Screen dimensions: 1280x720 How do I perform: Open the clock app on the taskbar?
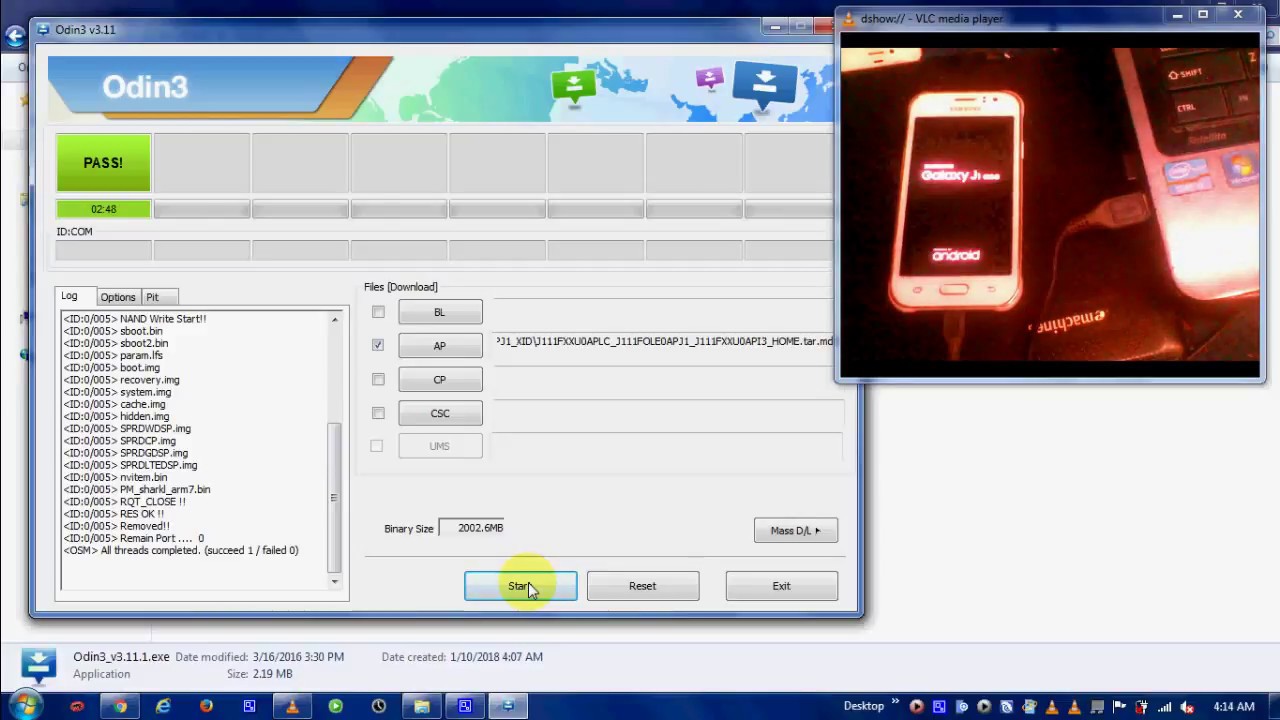(x=378, y=706)
